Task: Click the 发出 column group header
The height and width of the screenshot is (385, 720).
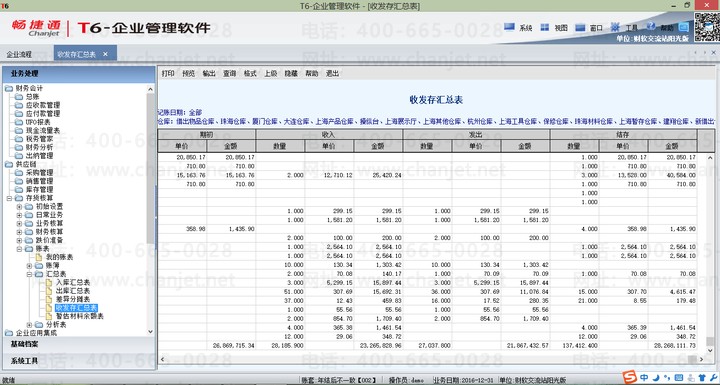Action: [x=476, y=134]
